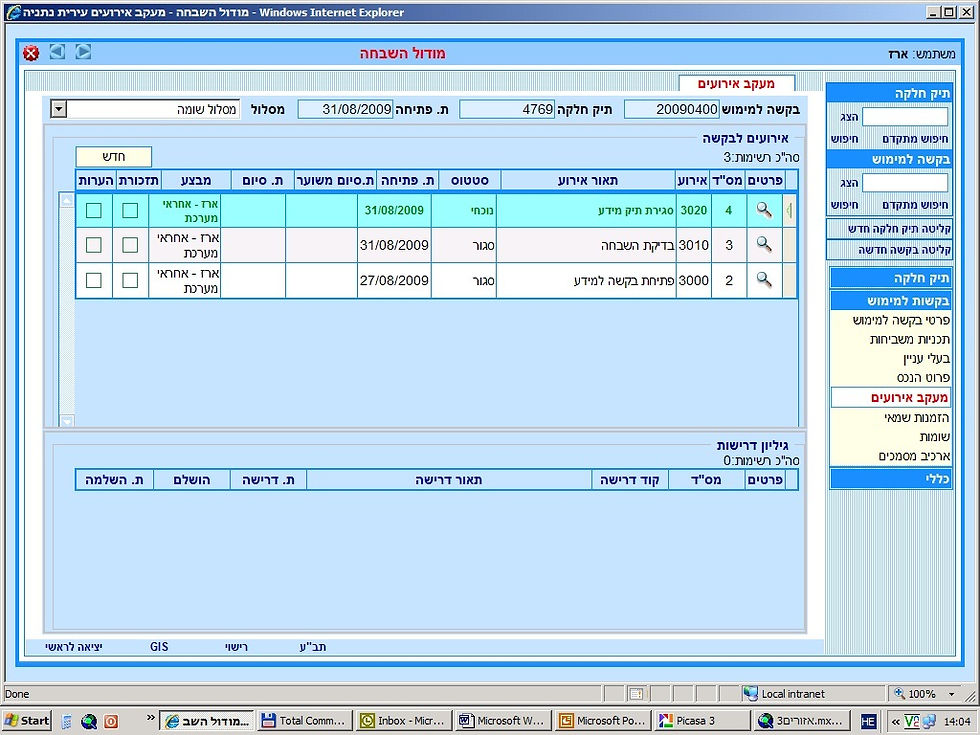This screenshot has height=735, width=980.
Task: Click the בדיקת השבחה event description
Action: tap(637, 245)
